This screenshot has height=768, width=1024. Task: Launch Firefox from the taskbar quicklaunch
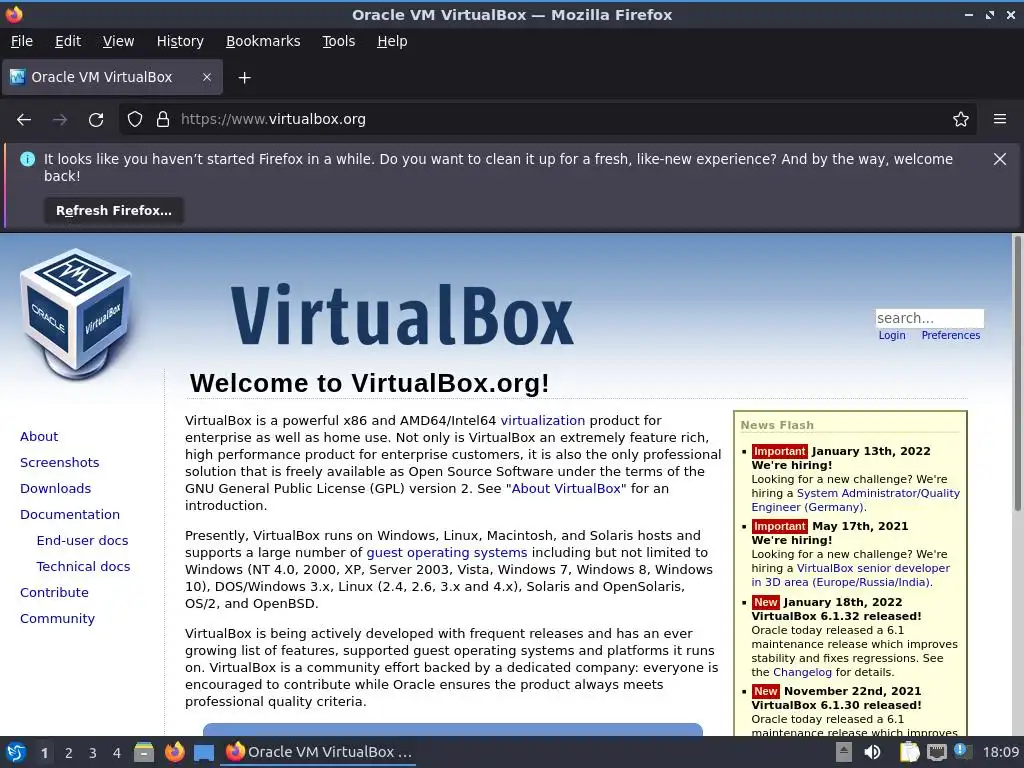tap(174, 752)
